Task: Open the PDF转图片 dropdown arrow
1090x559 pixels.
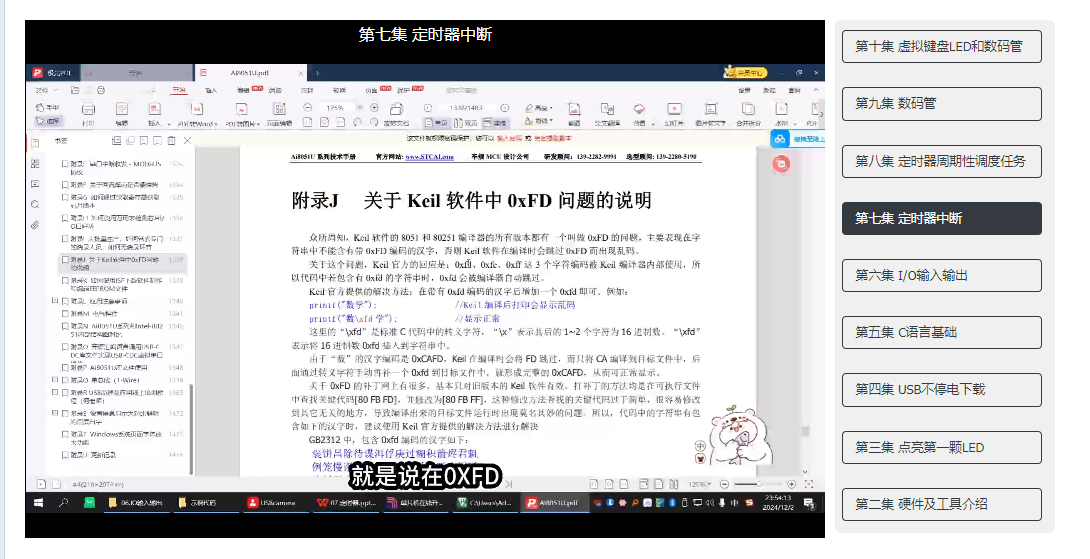Action: click(259, 124)
